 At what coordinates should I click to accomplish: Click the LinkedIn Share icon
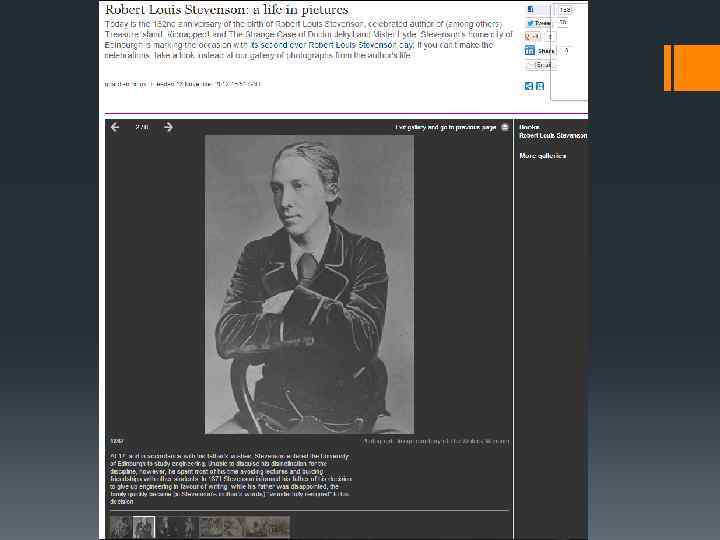pos(530,51)
